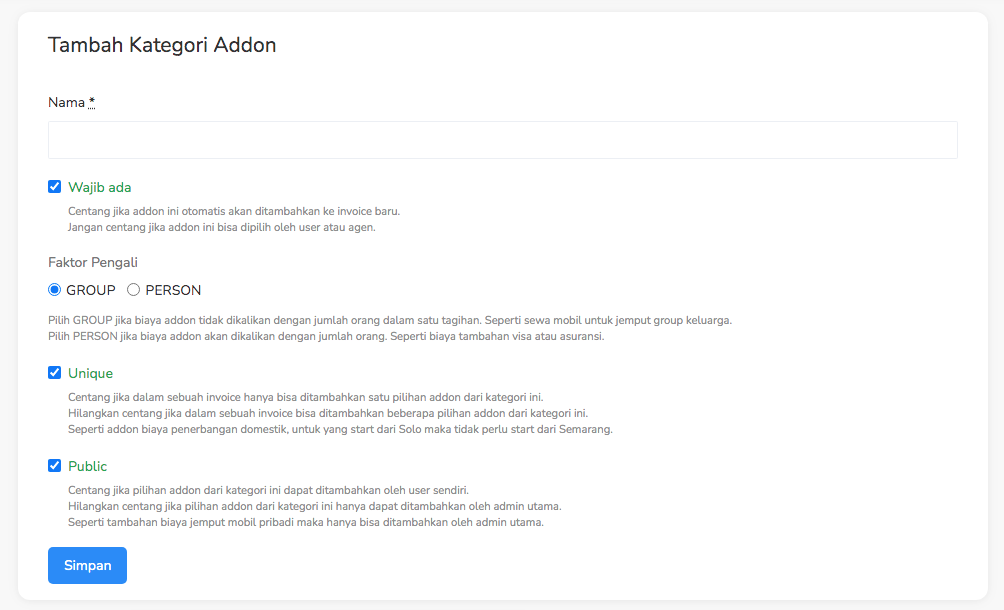Uncheck the Public checkbox box
1004x610 pixels.
pos(55,466)
